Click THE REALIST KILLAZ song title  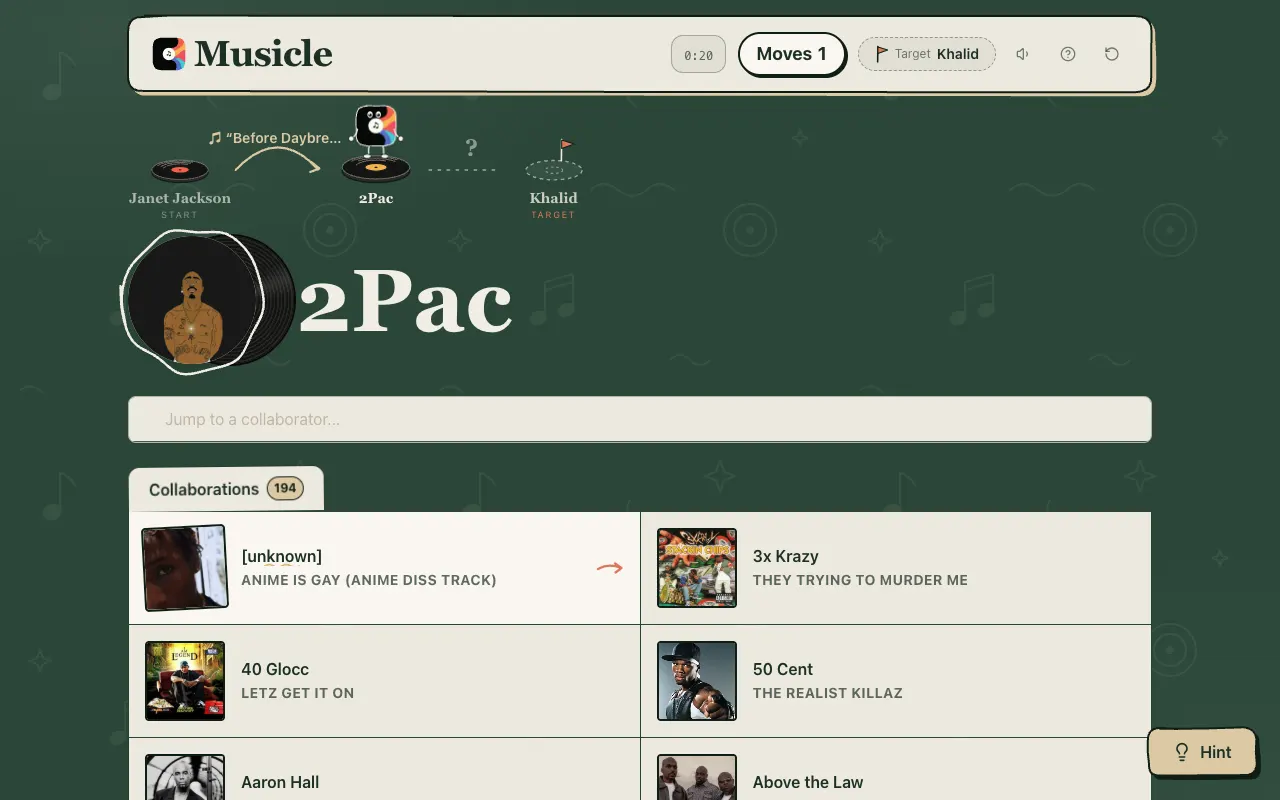[828, 693]
